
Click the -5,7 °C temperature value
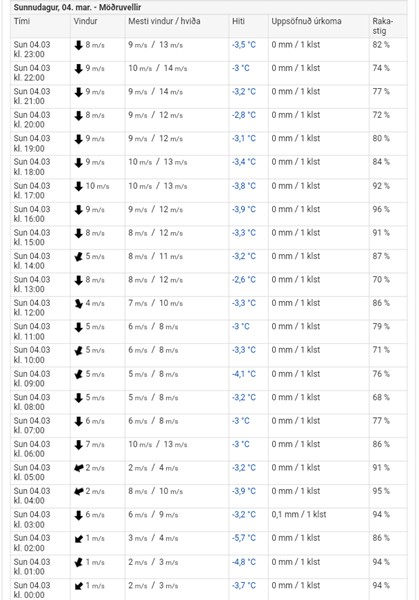click(244, 538)
